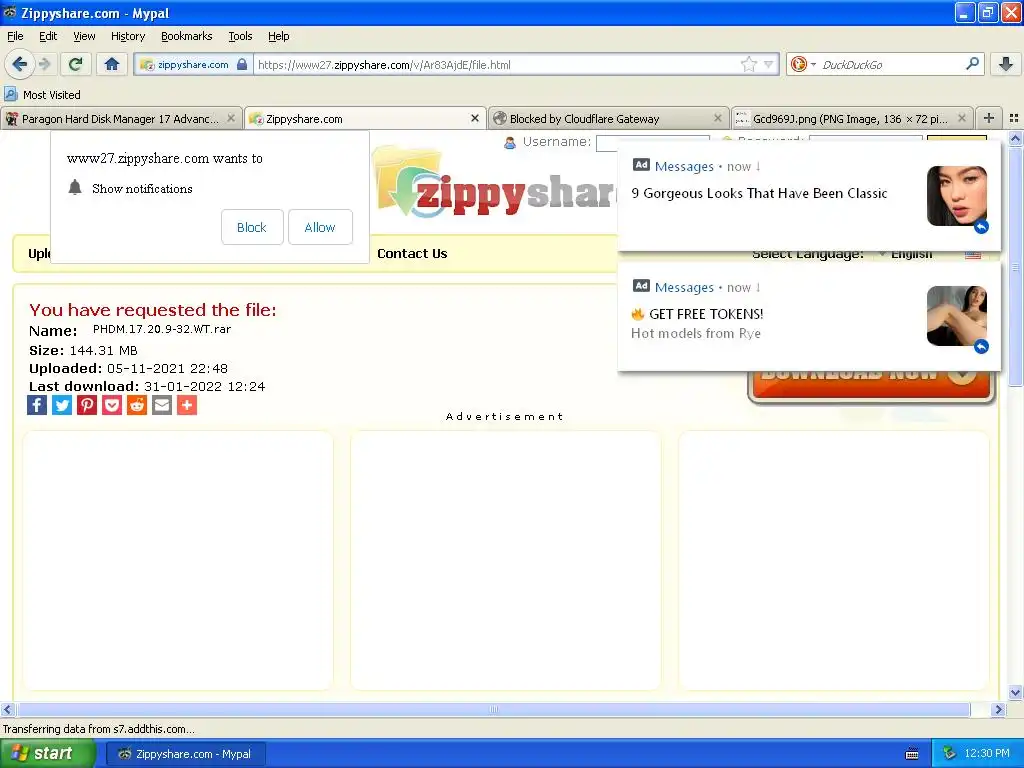
Task: Go back with the Back arrow button
Action: click(19, 64)
